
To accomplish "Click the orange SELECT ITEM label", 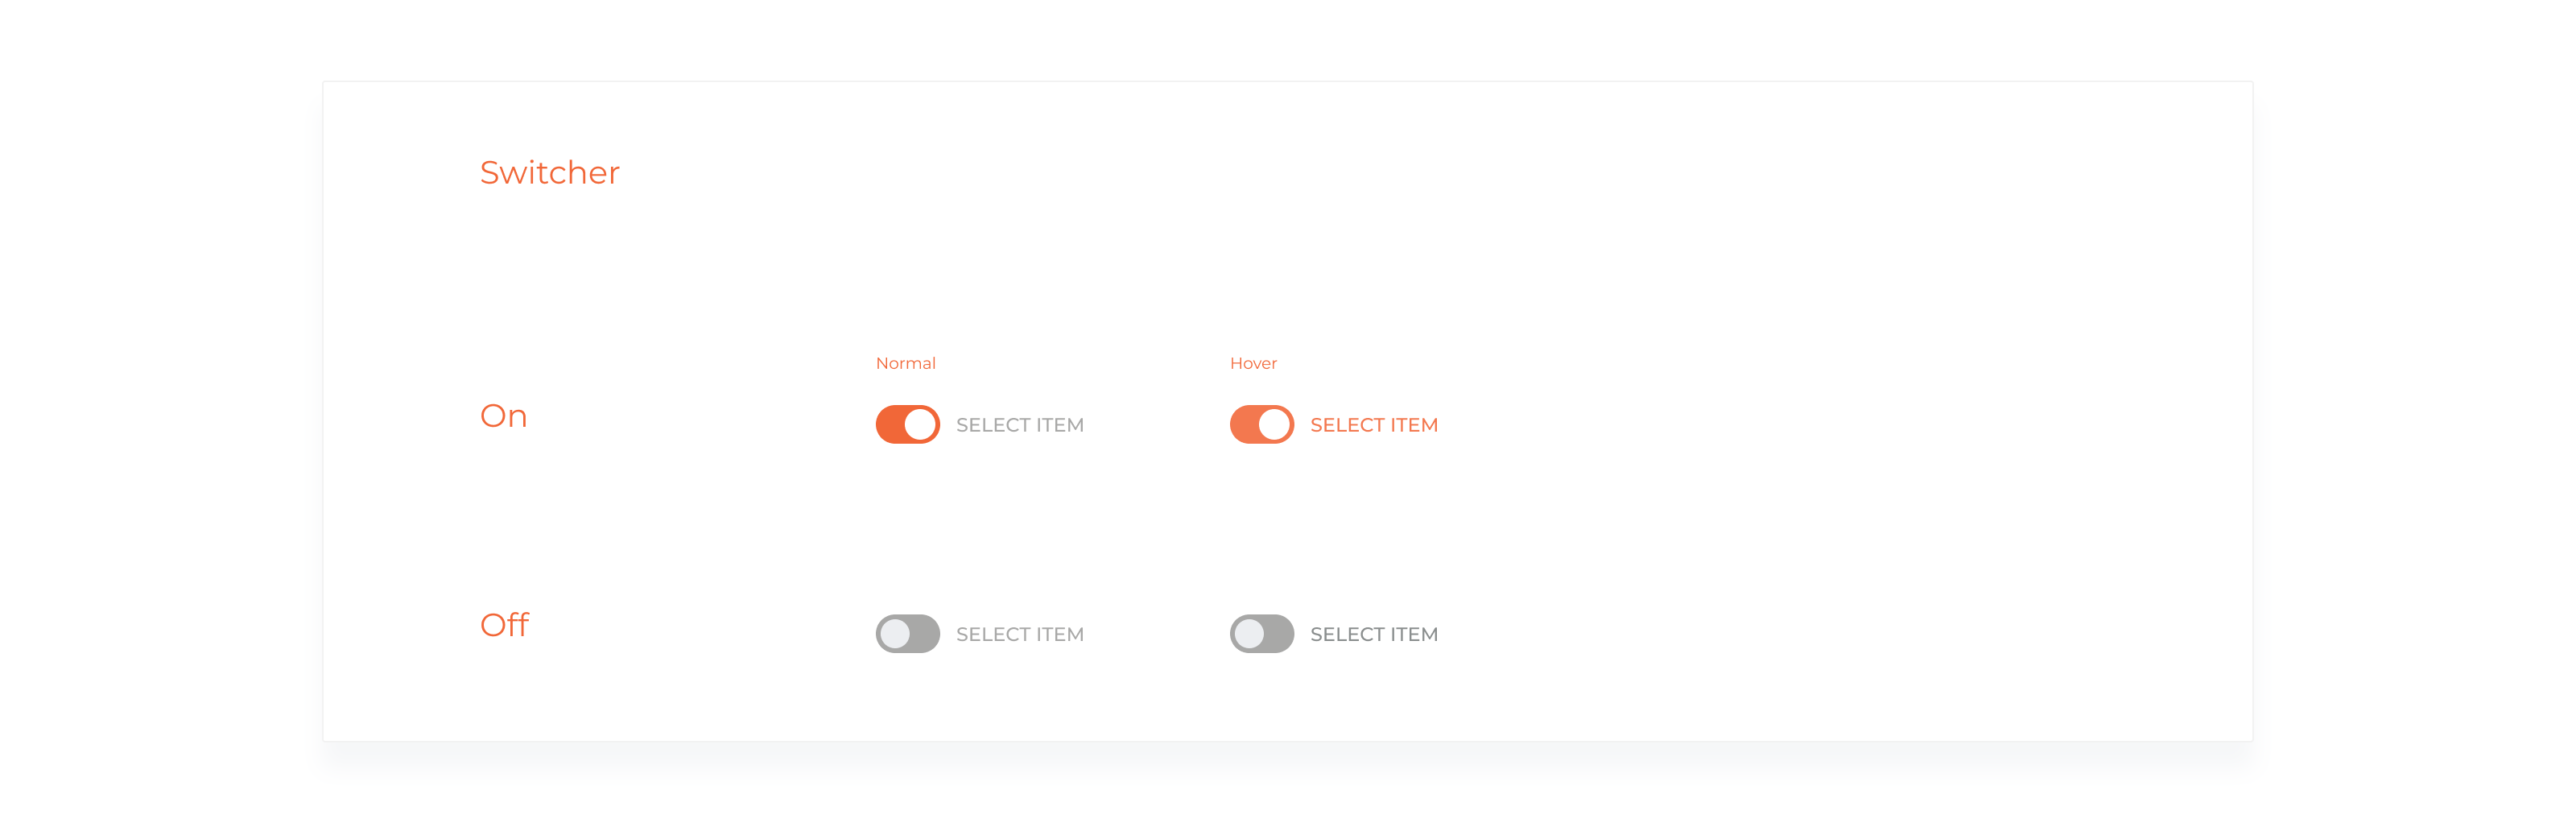I will (1373, 425).
